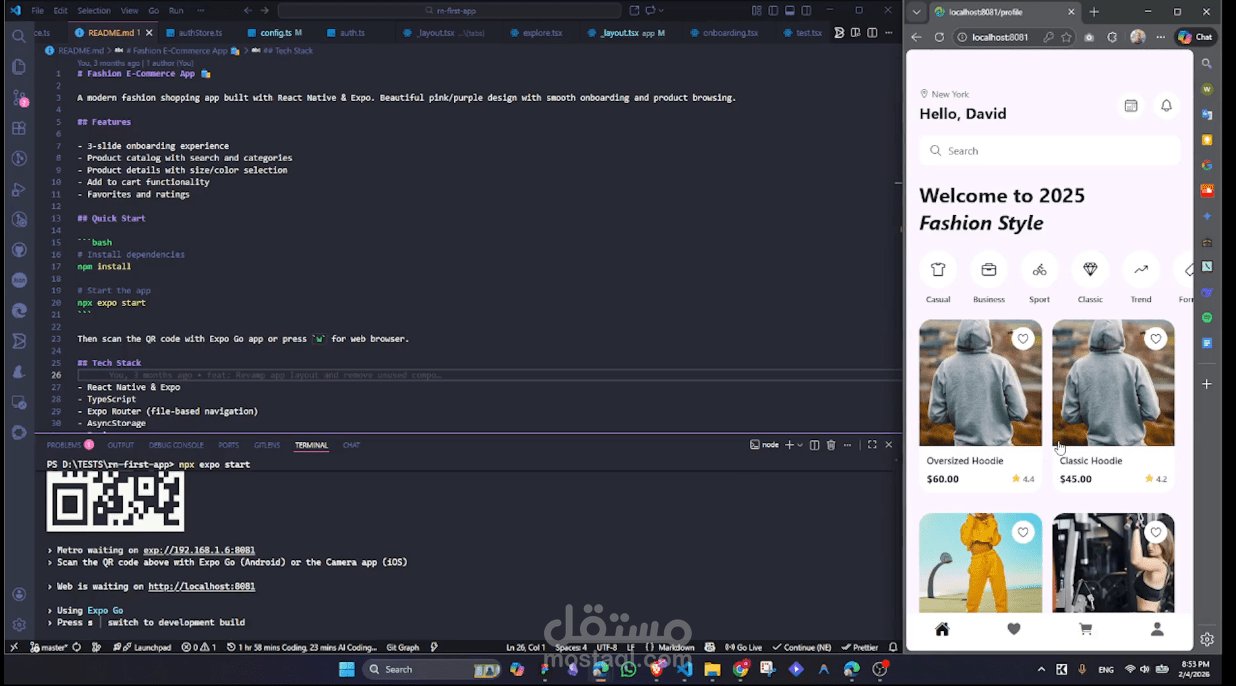Screen dimensions: 1236x686
Task: Close the terminal panel
Action: pos(889,445)
